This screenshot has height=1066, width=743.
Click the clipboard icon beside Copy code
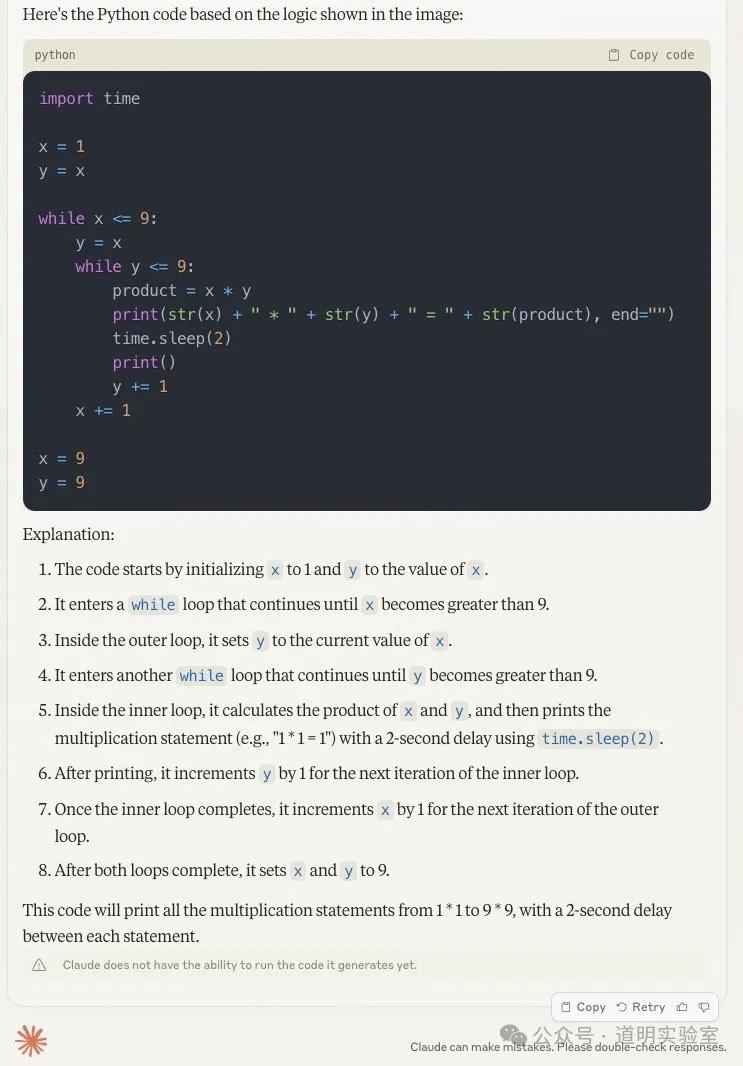614,55
